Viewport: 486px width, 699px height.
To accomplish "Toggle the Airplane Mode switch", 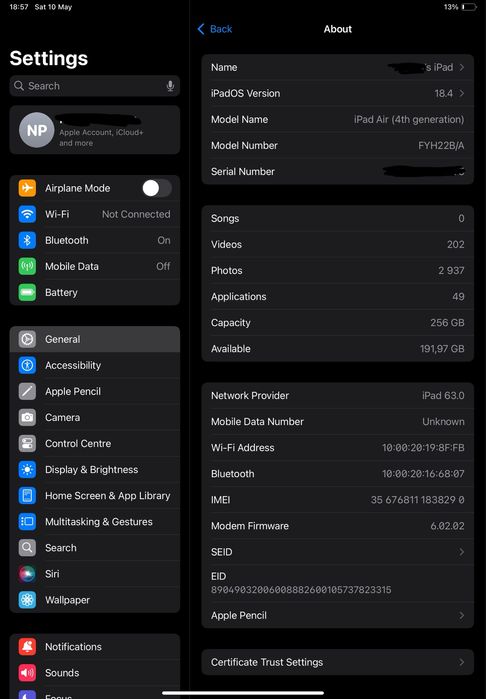I will 157,188.
